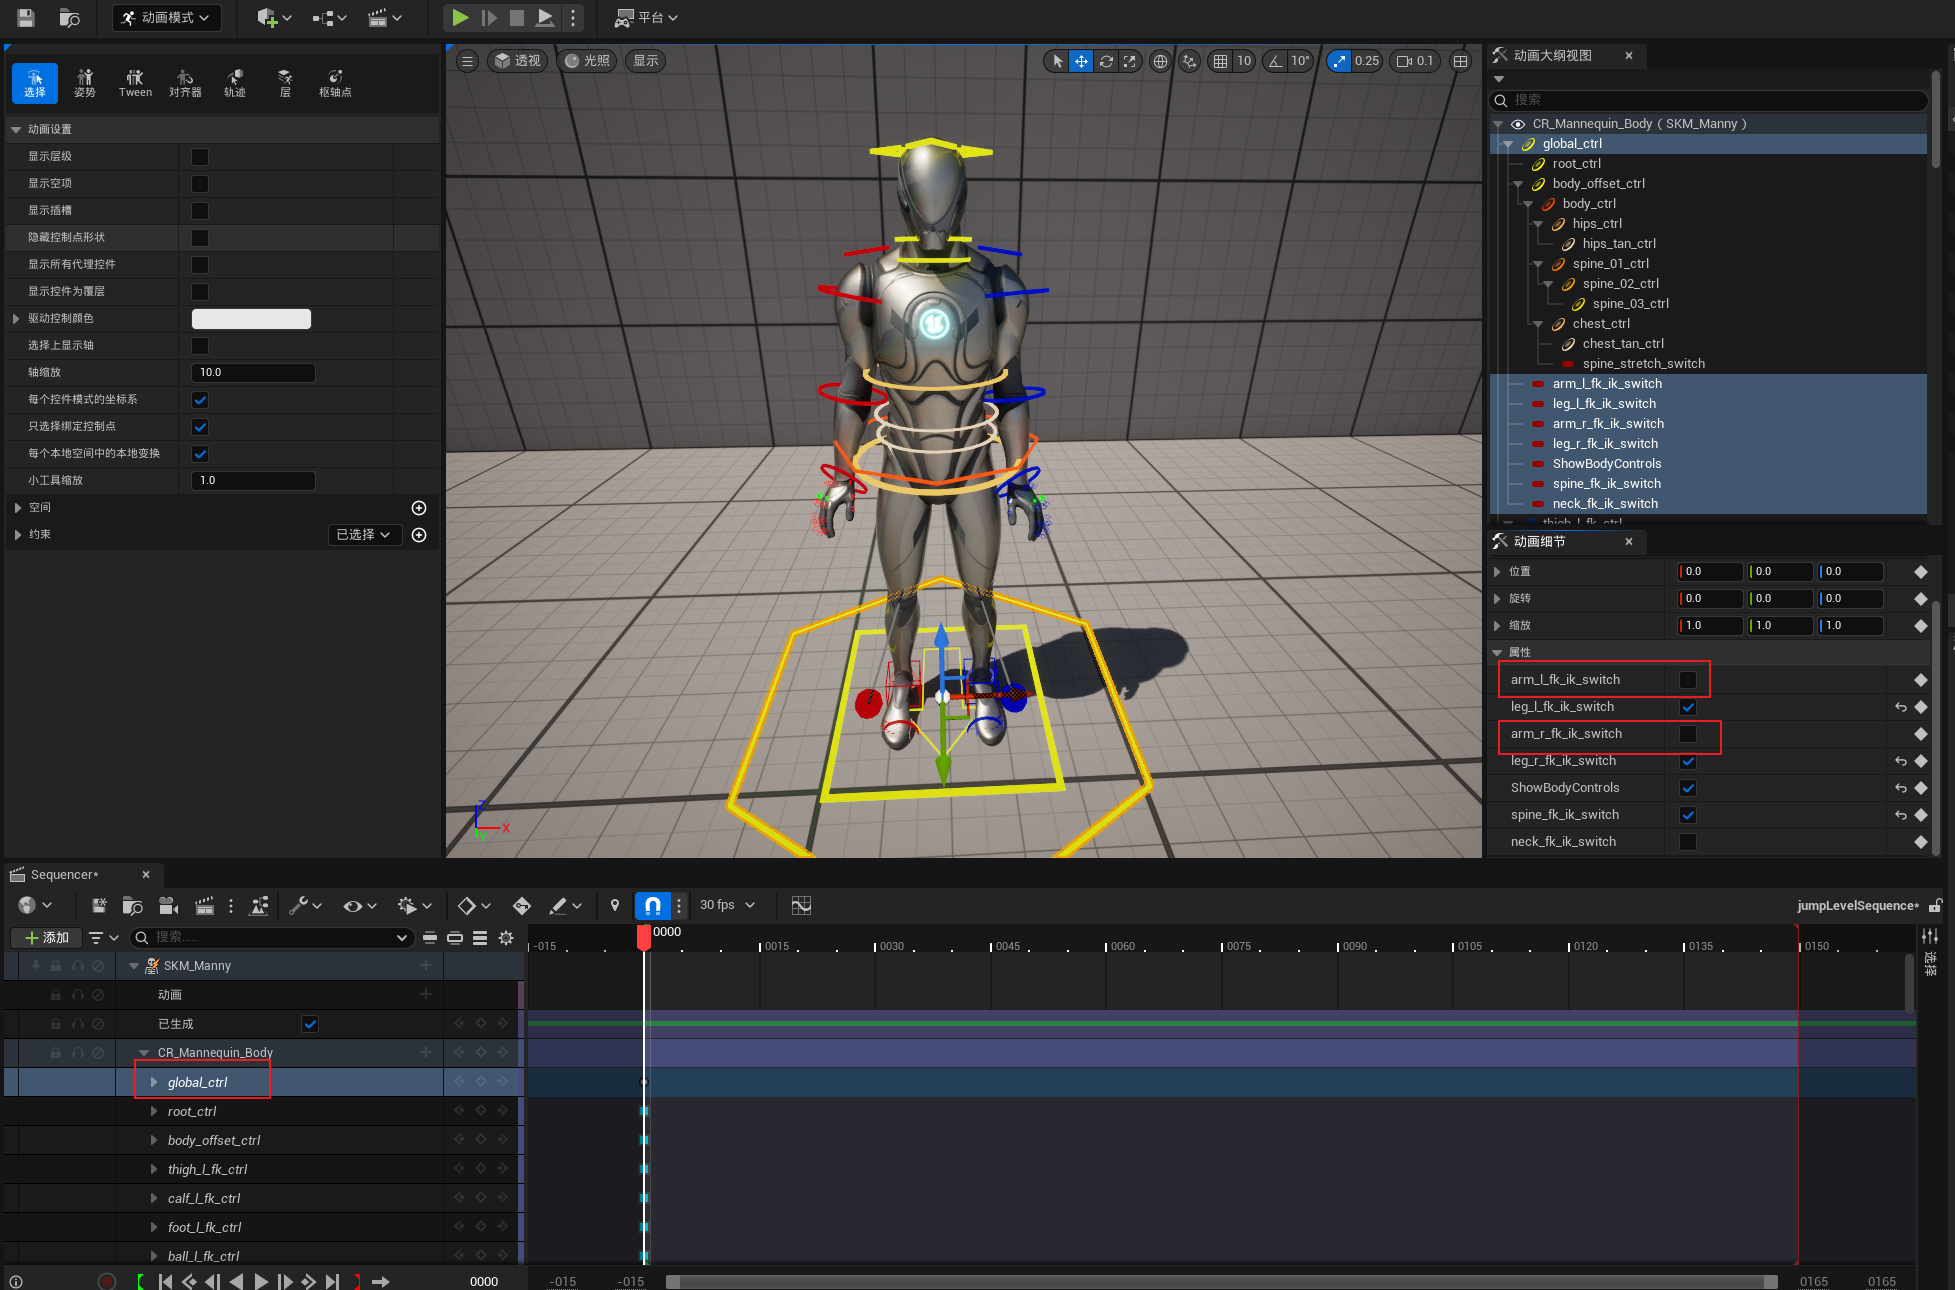Click the 添加 button in Sequencer
This screenshot has height=1290, width=1955.
(47, 937)
